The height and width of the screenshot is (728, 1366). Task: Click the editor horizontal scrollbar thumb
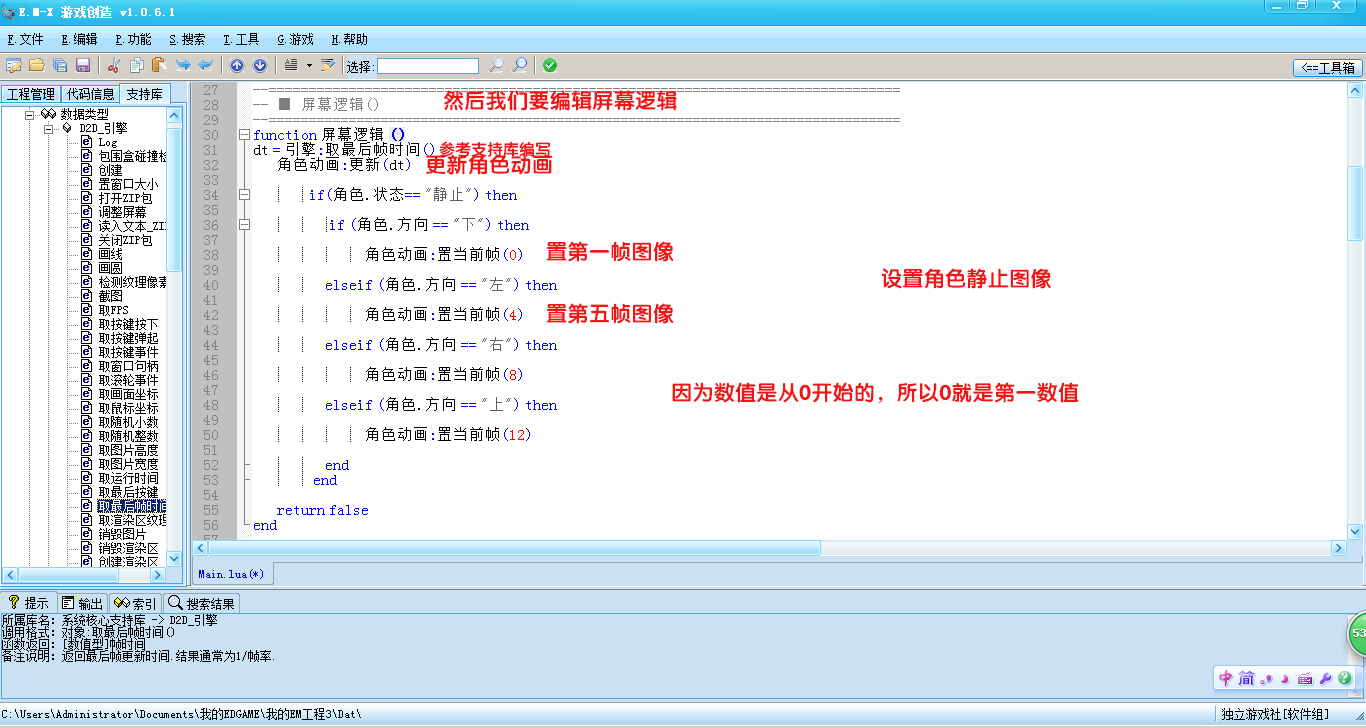tap(514, 548)
